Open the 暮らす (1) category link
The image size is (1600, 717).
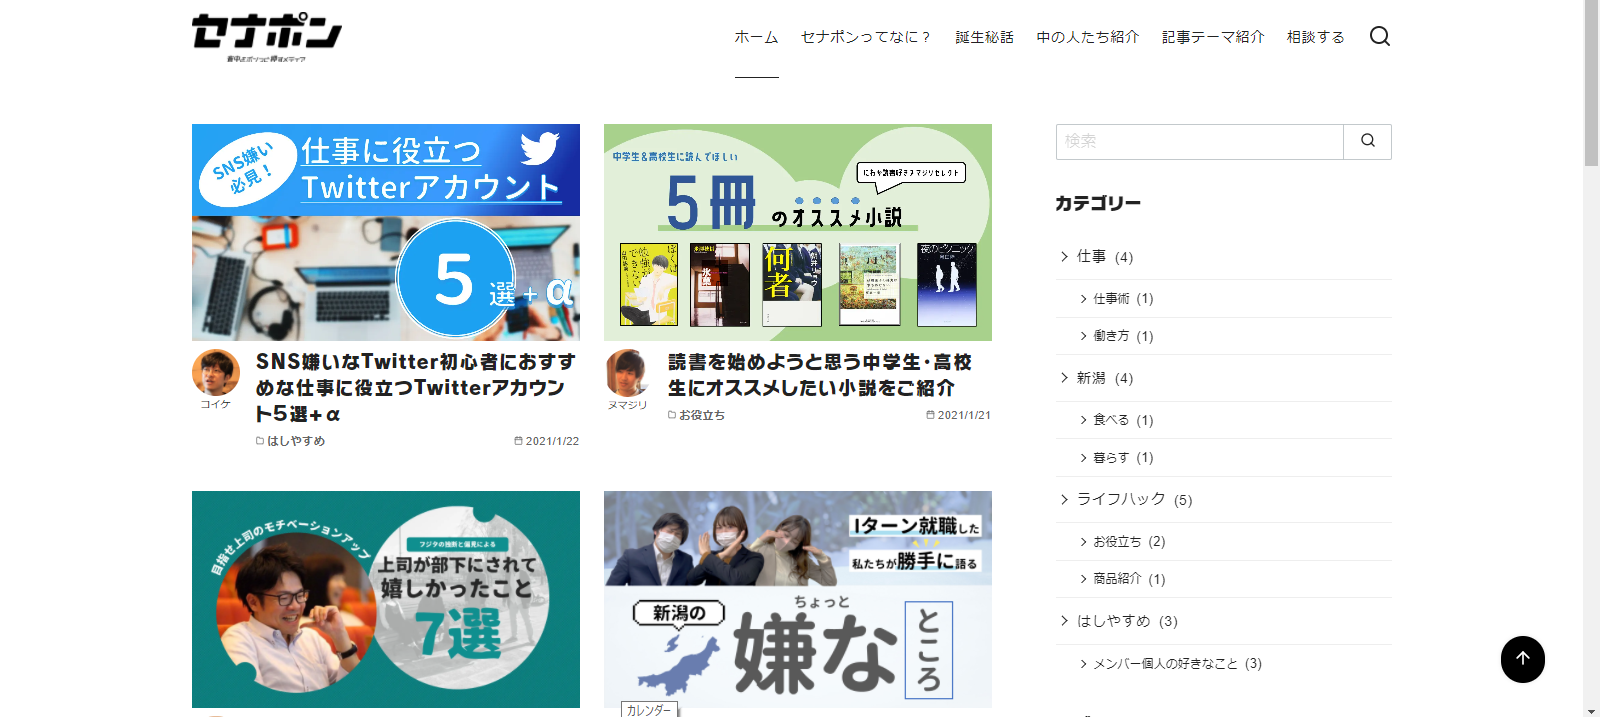click(1123, 458)
